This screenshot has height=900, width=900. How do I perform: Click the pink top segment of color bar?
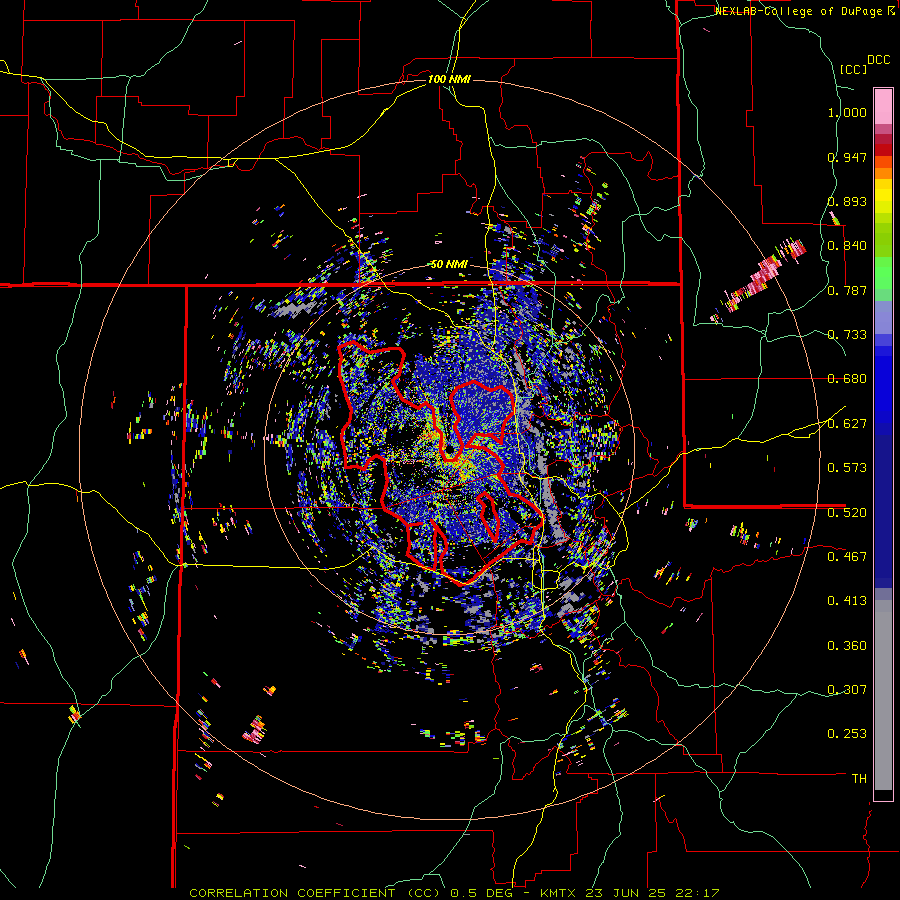pos(883,106)
